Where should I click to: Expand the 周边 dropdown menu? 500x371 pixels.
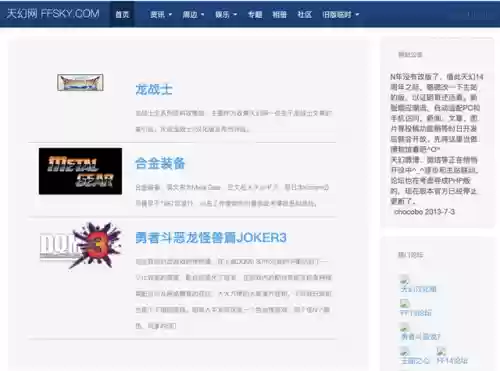point(193,14)
